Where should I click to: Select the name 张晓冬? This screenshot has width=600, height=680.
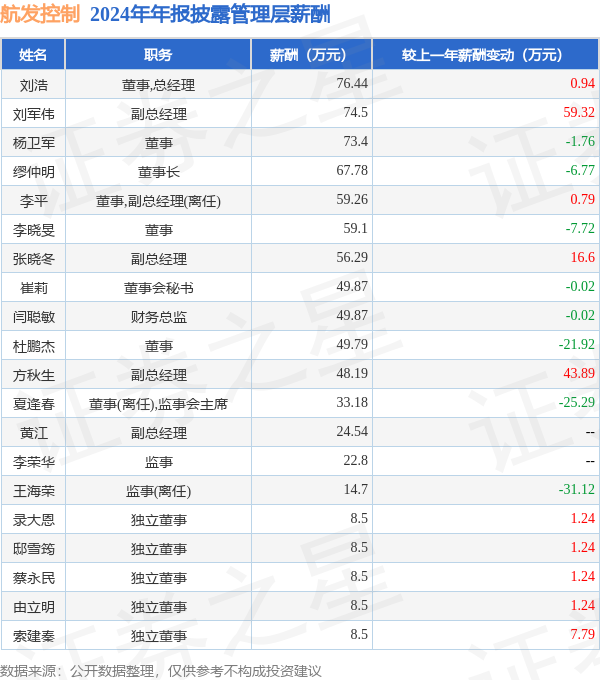34,259
